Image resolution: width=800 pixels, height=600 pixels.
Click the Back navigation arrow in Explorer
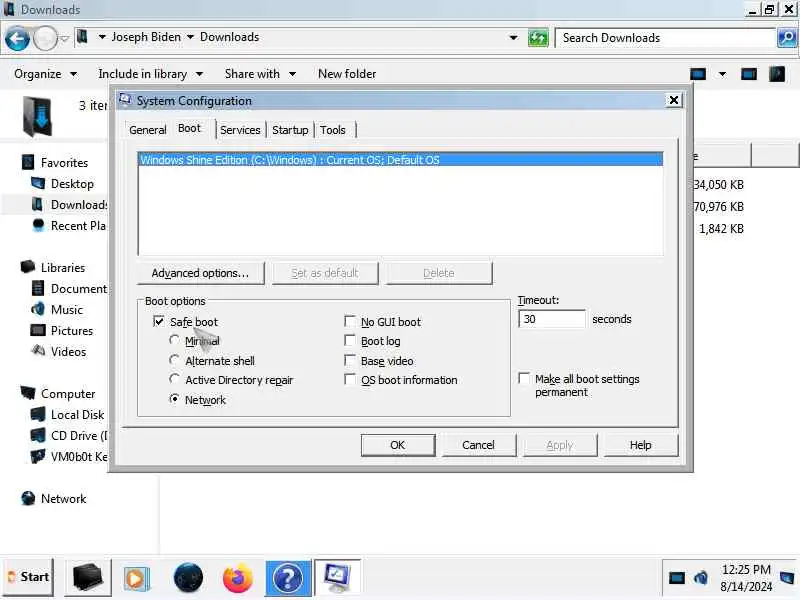click(17, 38)
